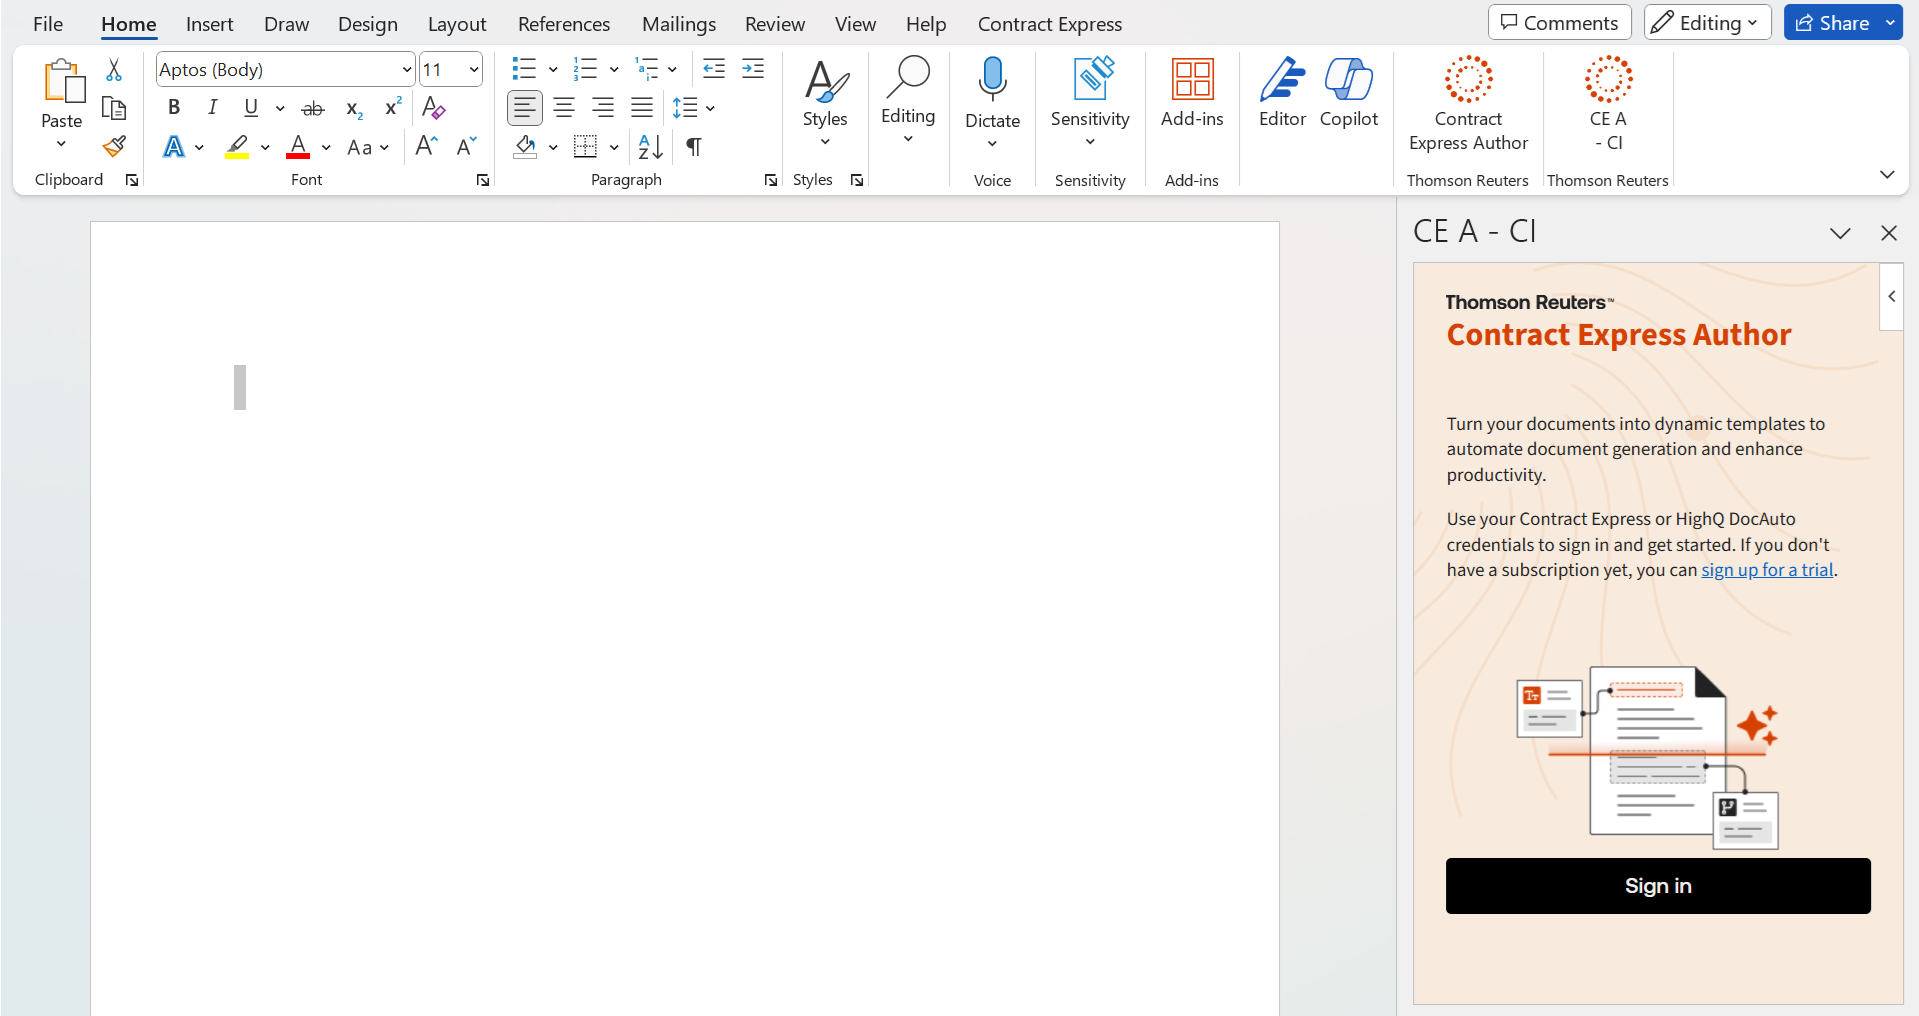
Task: Collapse the CE A - CI task pane
Action: tap(1840, 232)
